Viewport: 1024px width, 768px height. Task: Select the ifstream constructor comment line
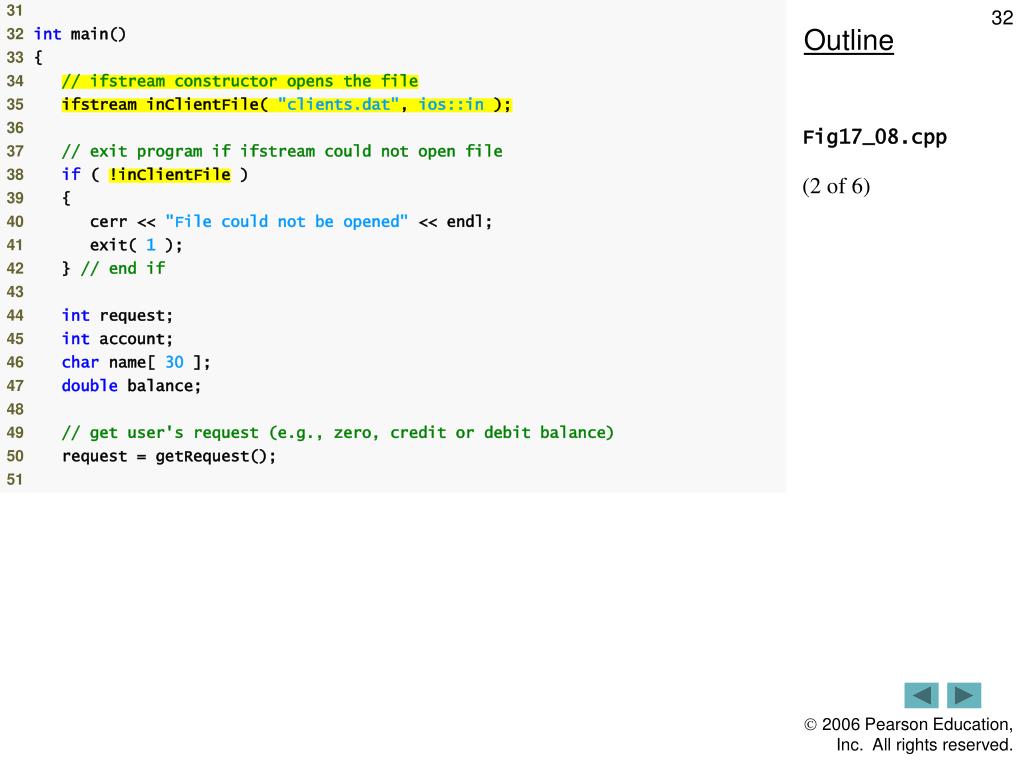240,81
